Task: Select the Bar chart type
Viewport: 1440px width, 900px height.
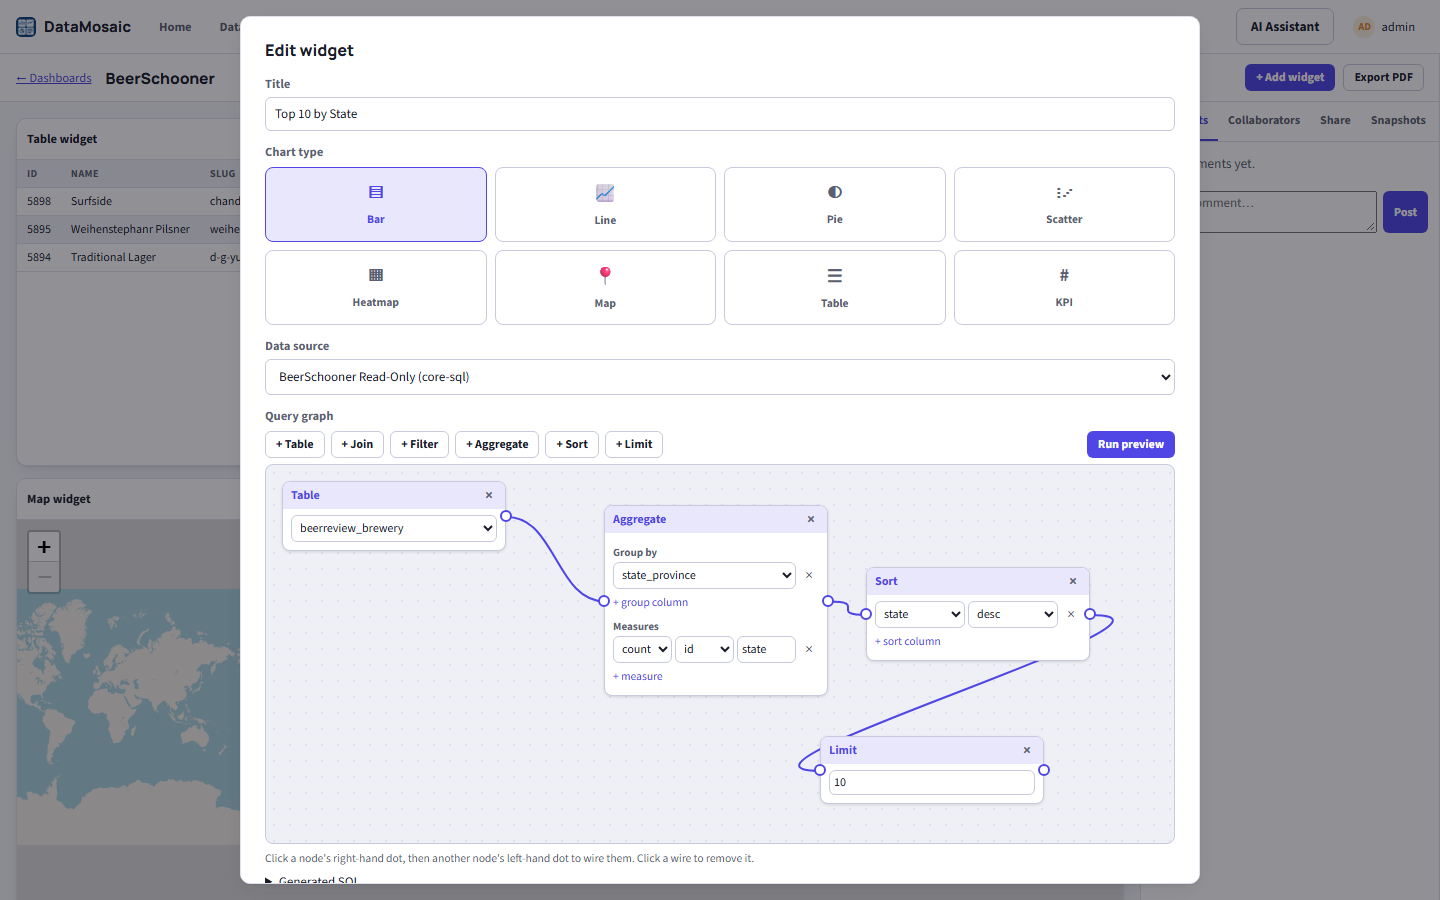Action: pyautogui.click(x=376, y=204)
